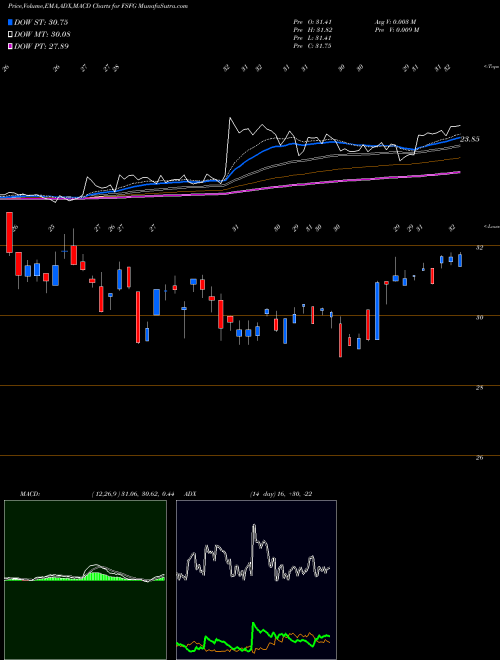Click the 'Avg V: 0.003 M' value
Screen dimensions: 500x660
coord(395,21)
